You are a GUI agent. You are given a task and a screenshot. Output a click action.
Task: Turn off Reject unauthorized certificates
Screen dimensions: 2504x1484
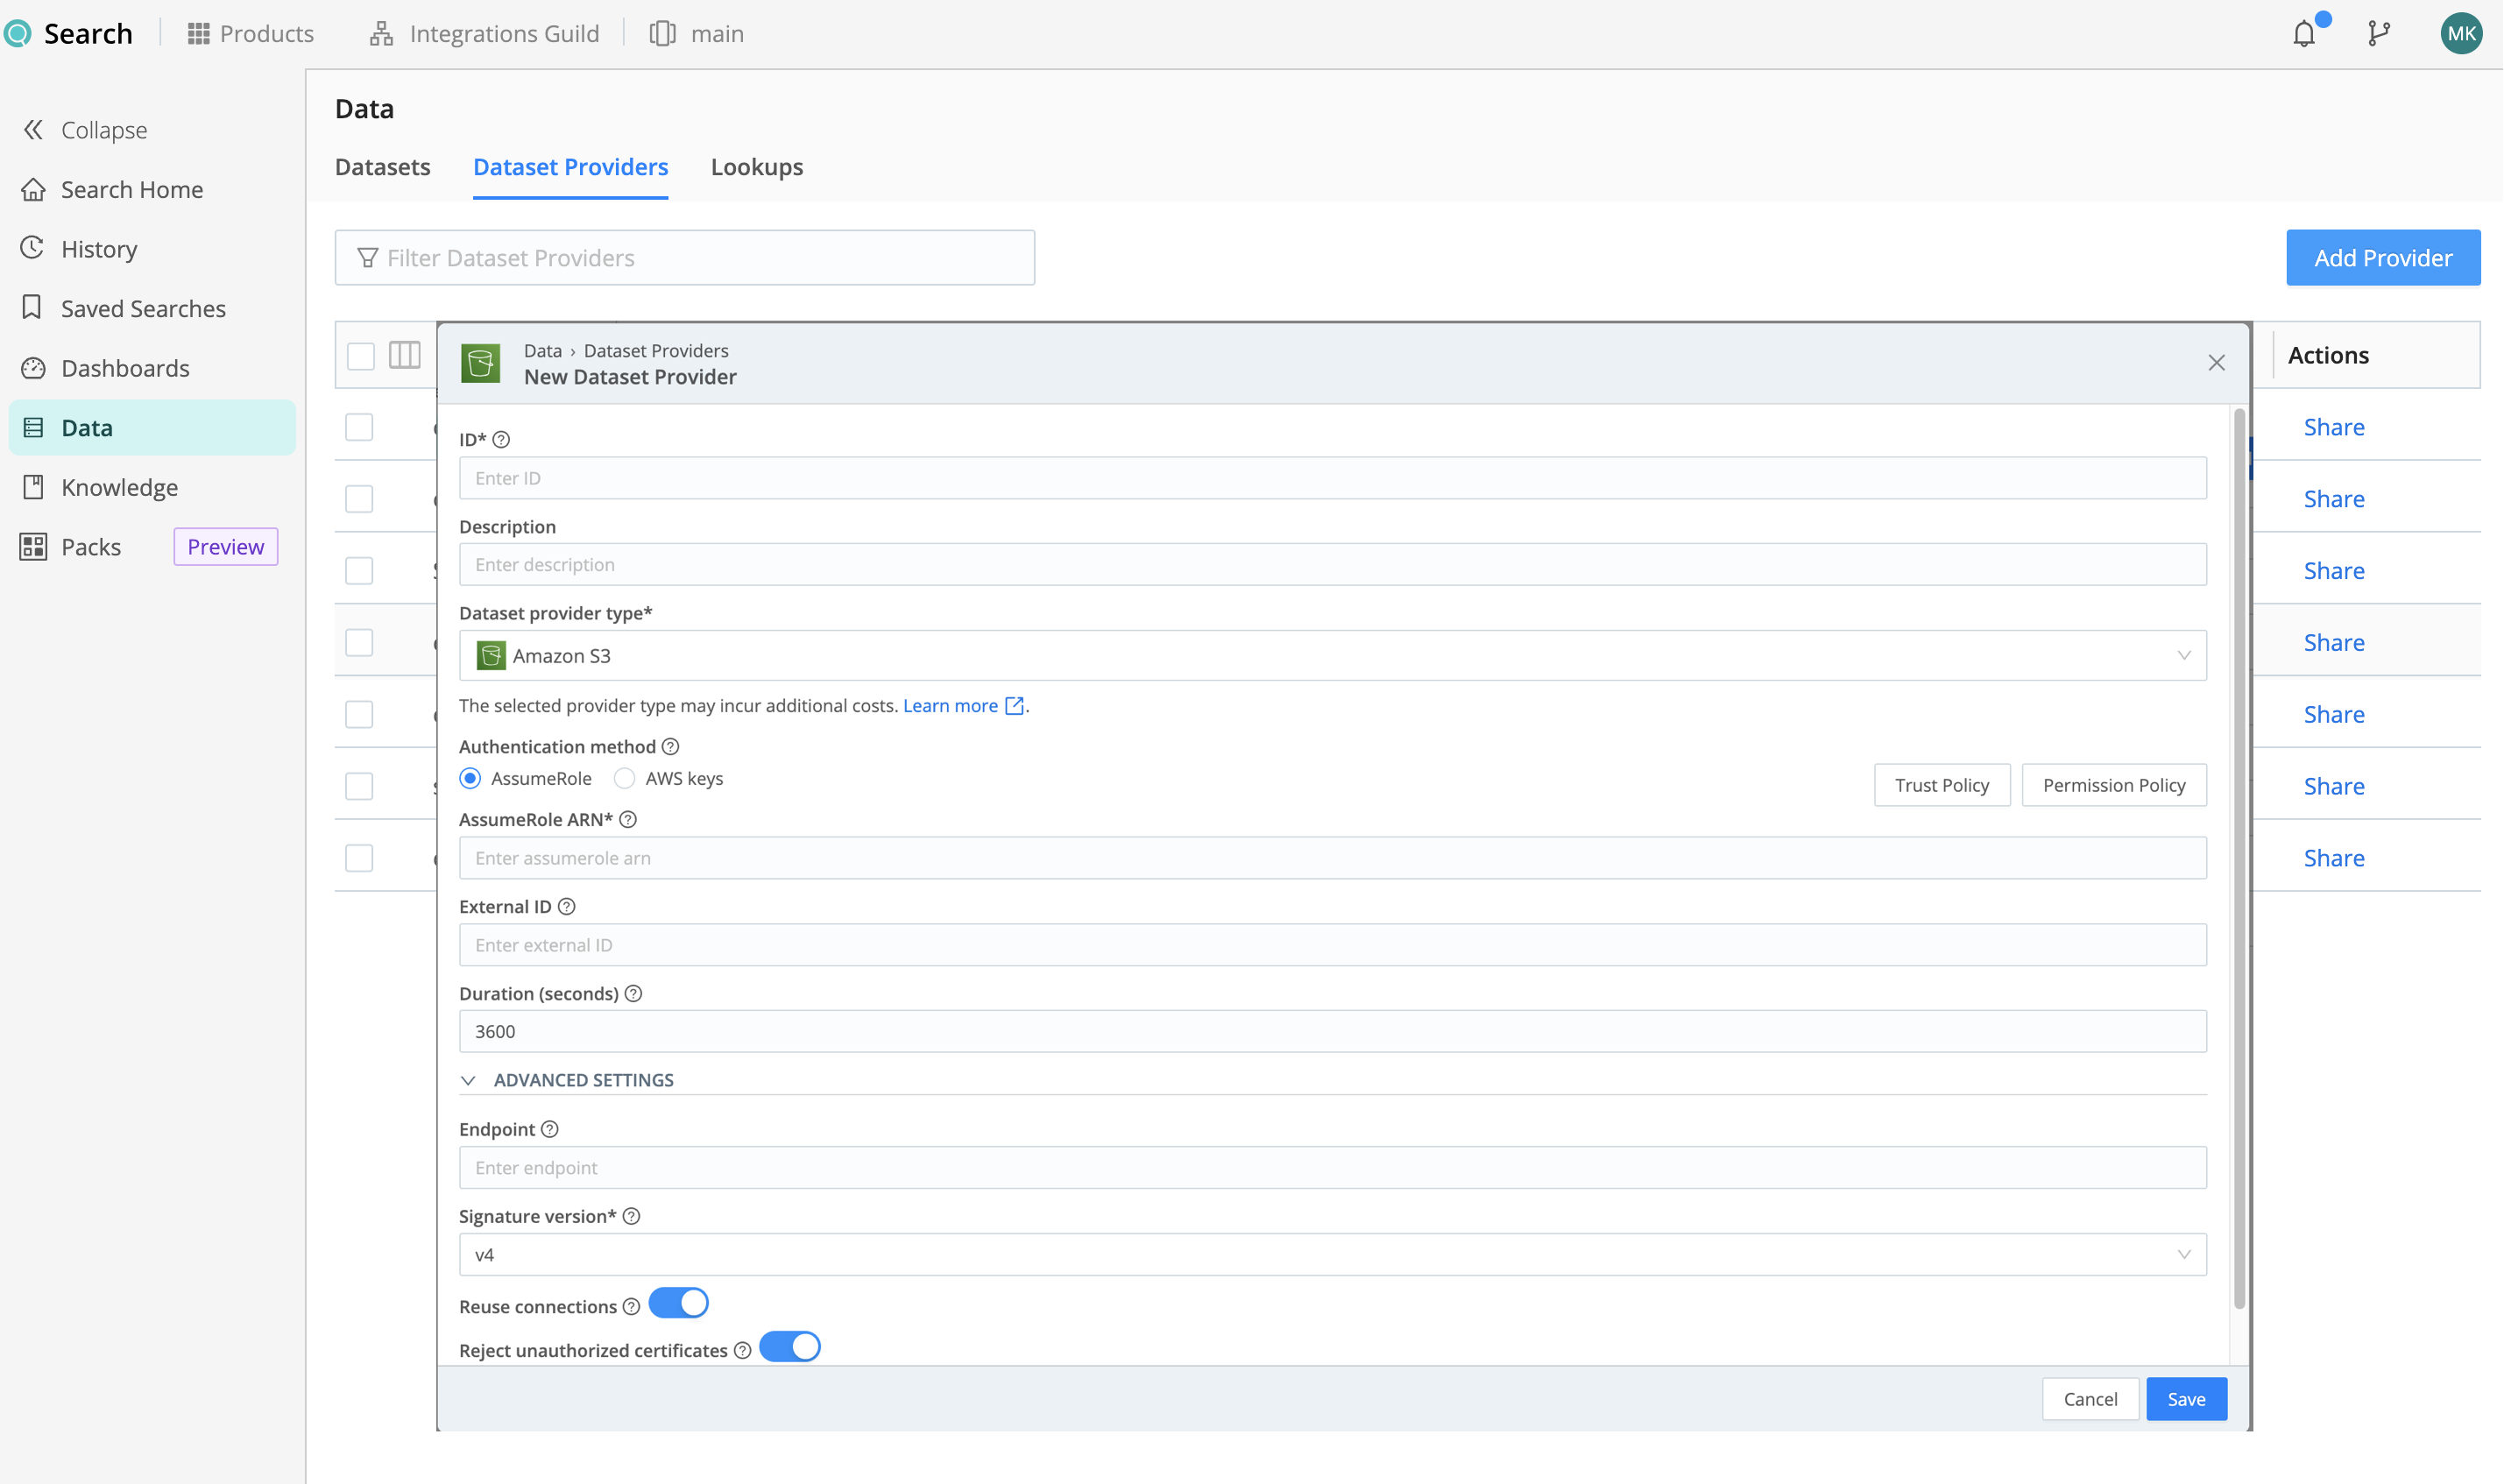click(x=790, y=1346)
